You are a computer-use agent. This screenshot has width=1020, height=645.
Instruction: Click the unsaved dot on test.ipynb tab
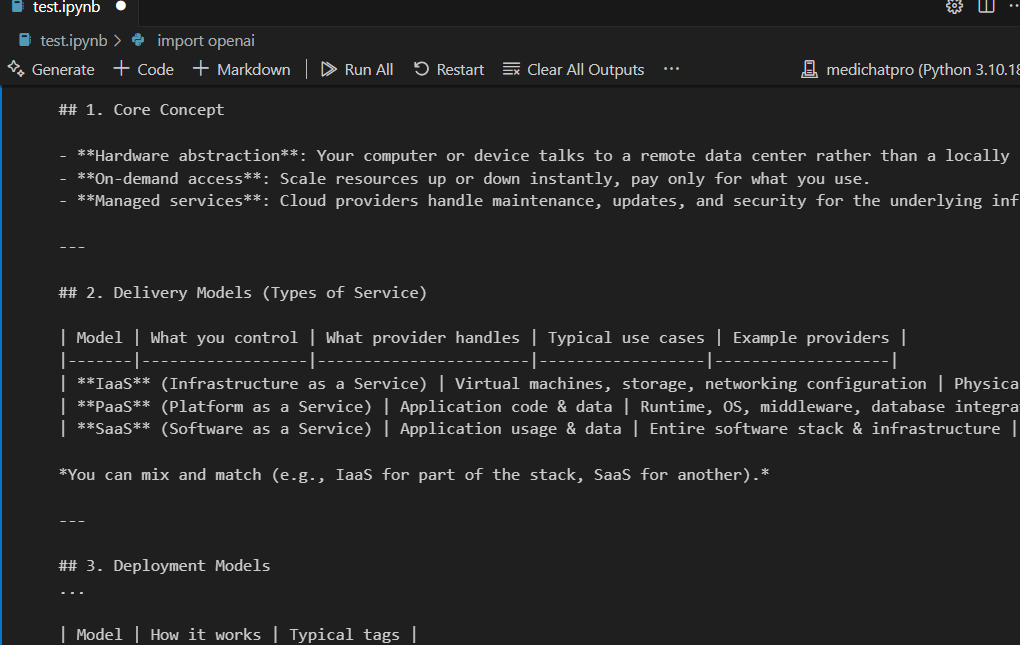[121, 6]
